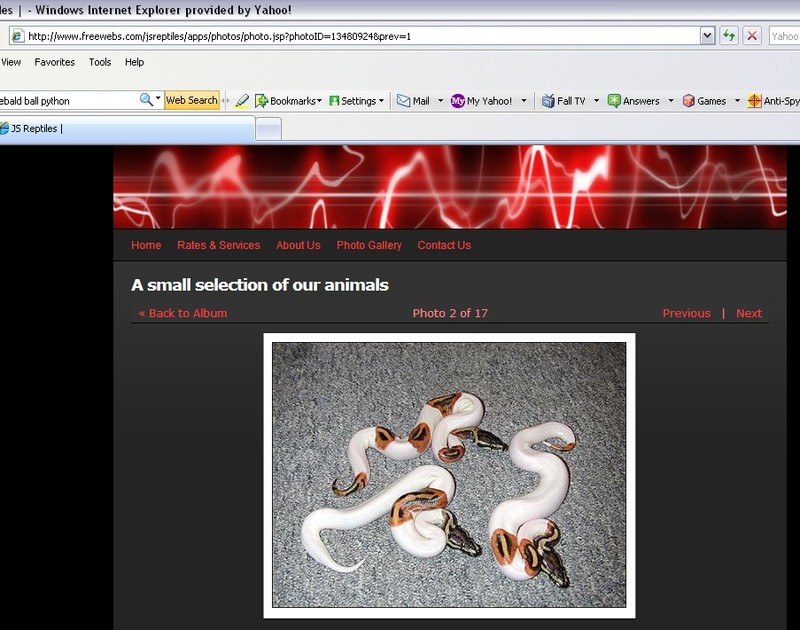Open the Rates & Services link
The height and width of the screenshot is (630, 800).
(x=218, y=245)
